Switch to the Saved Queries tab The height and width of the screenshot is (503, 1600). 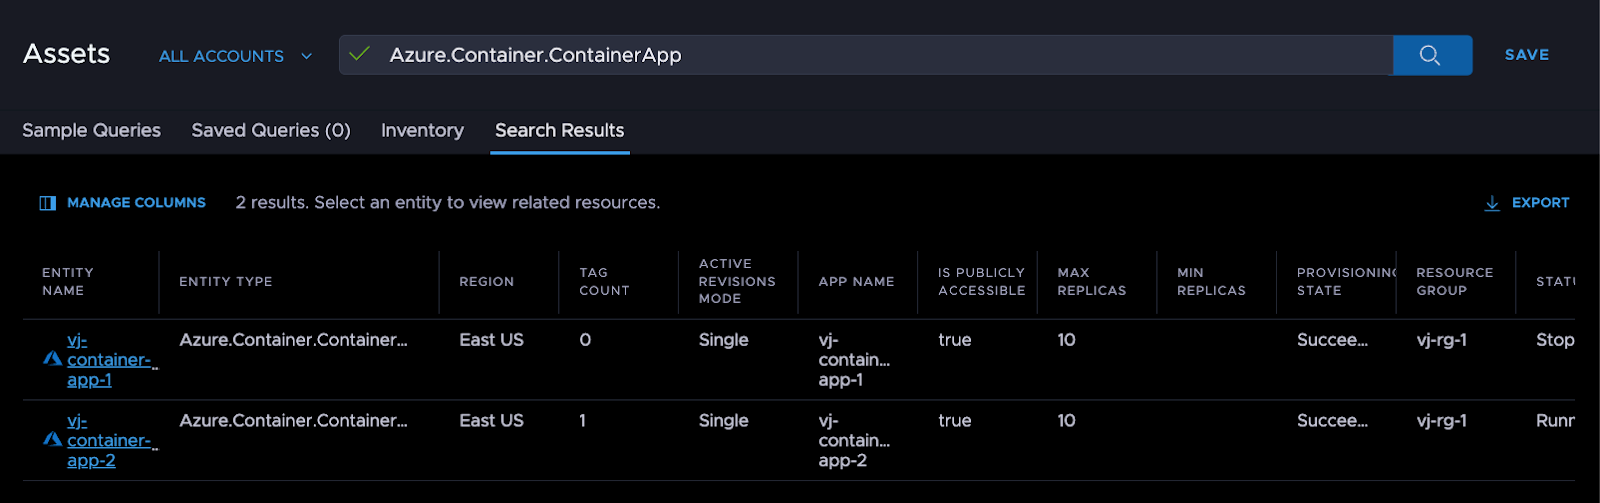pos(271,130)
